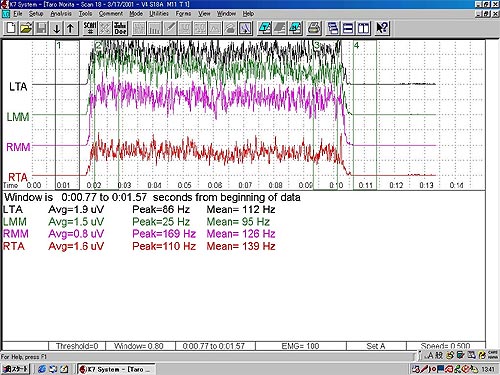Open the John Doe patient icon
Screen dimensions: 500x375
tap(120, 28)
